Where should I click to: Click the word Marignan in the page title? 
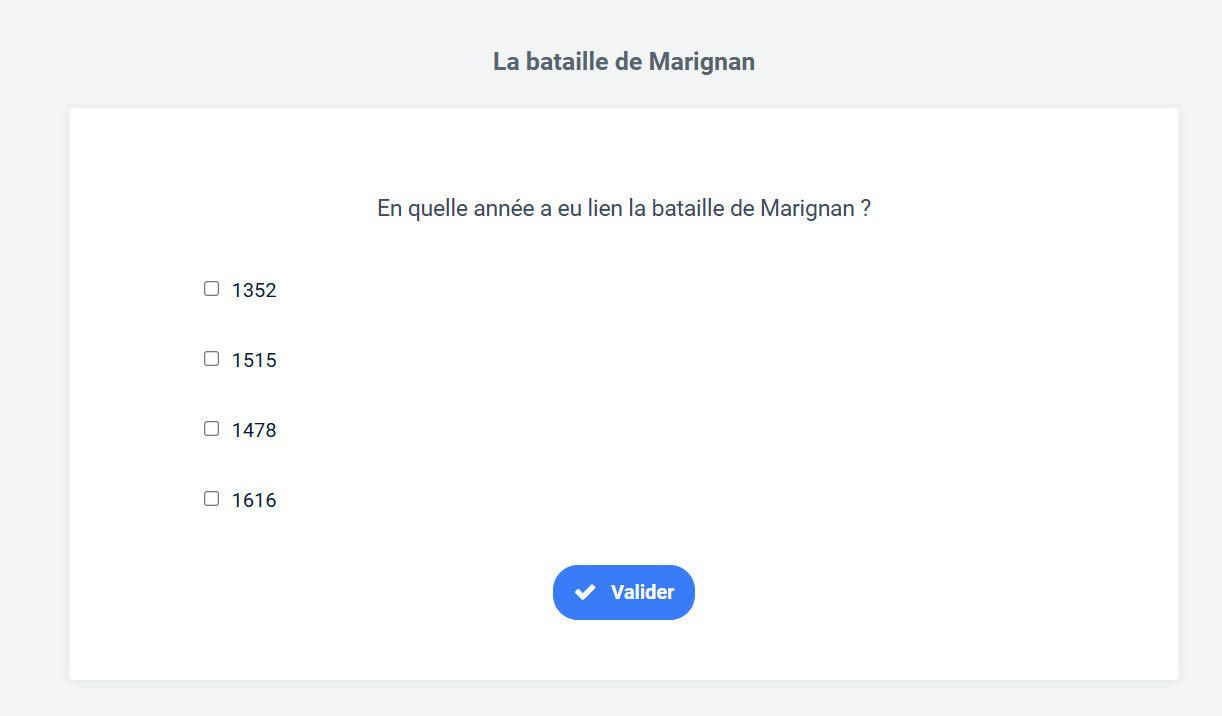point(701,62)
